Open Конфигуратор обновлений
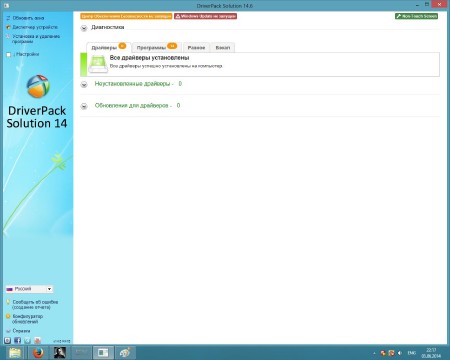The image size is (450, 360). point(28,319)
